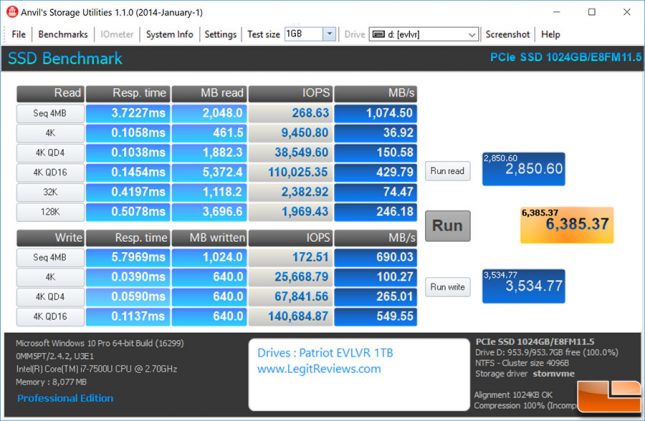This screenshot has height=421, width=645.
Task: Click the Drives : Patriot EVLVR 1TB text box
Action: pos(359,374)
